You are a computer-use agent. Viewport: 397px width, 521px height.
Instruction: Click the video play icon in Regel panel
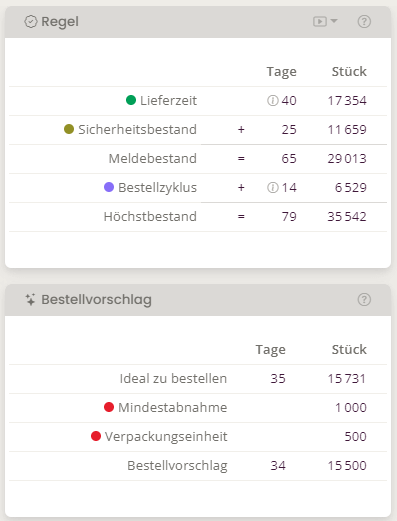[320, 22]
